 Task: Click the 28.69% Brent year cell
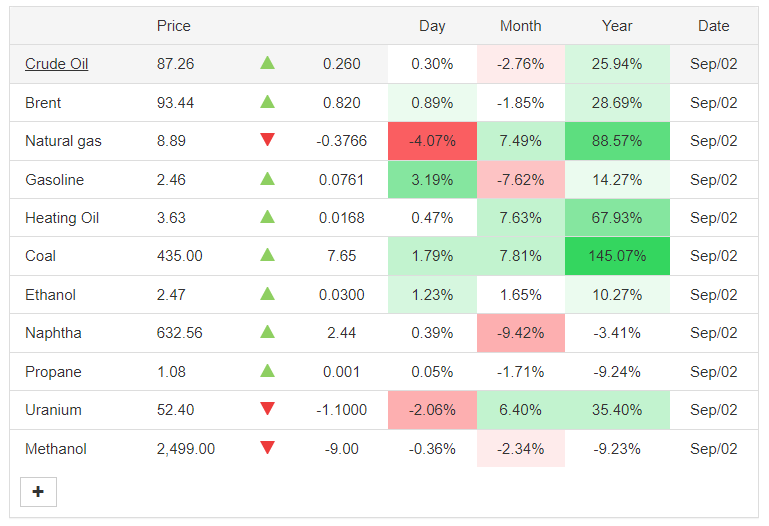pos(617,103)
